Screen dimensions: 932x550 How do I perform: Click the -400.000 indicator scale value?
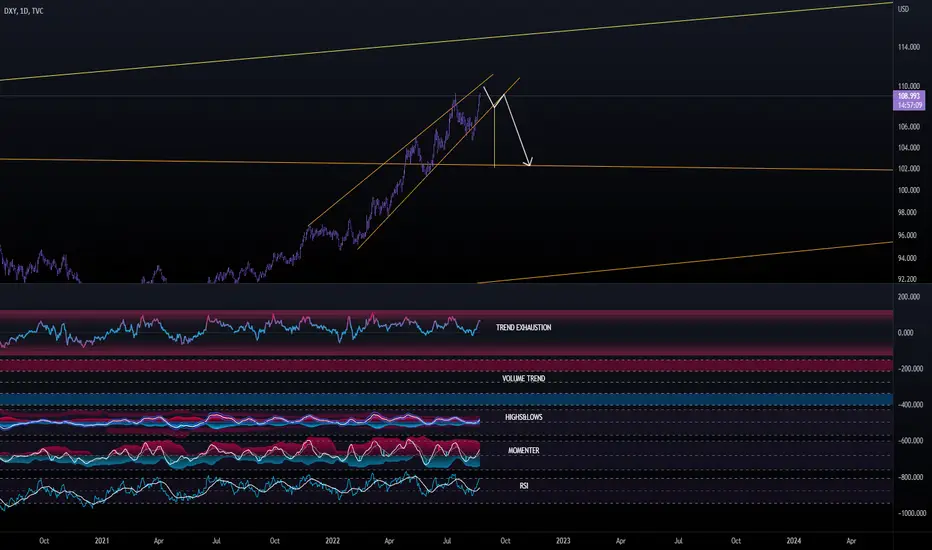pos(910,405)
